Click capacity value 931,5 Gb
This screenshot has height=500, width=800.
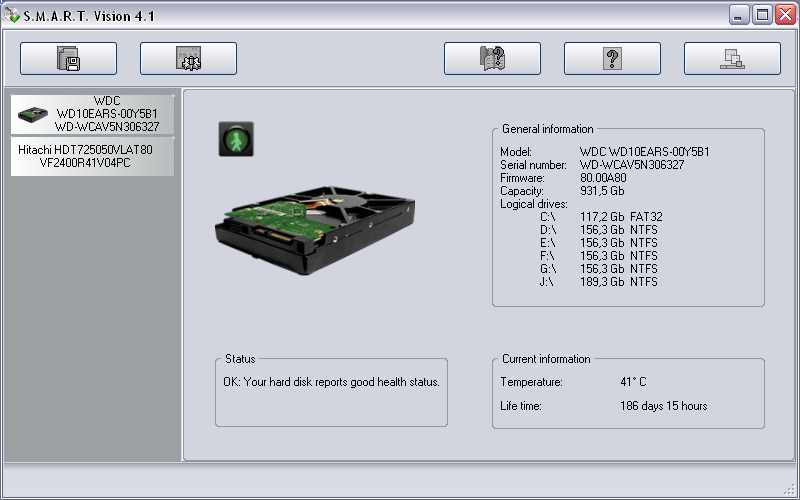point(602,191)
